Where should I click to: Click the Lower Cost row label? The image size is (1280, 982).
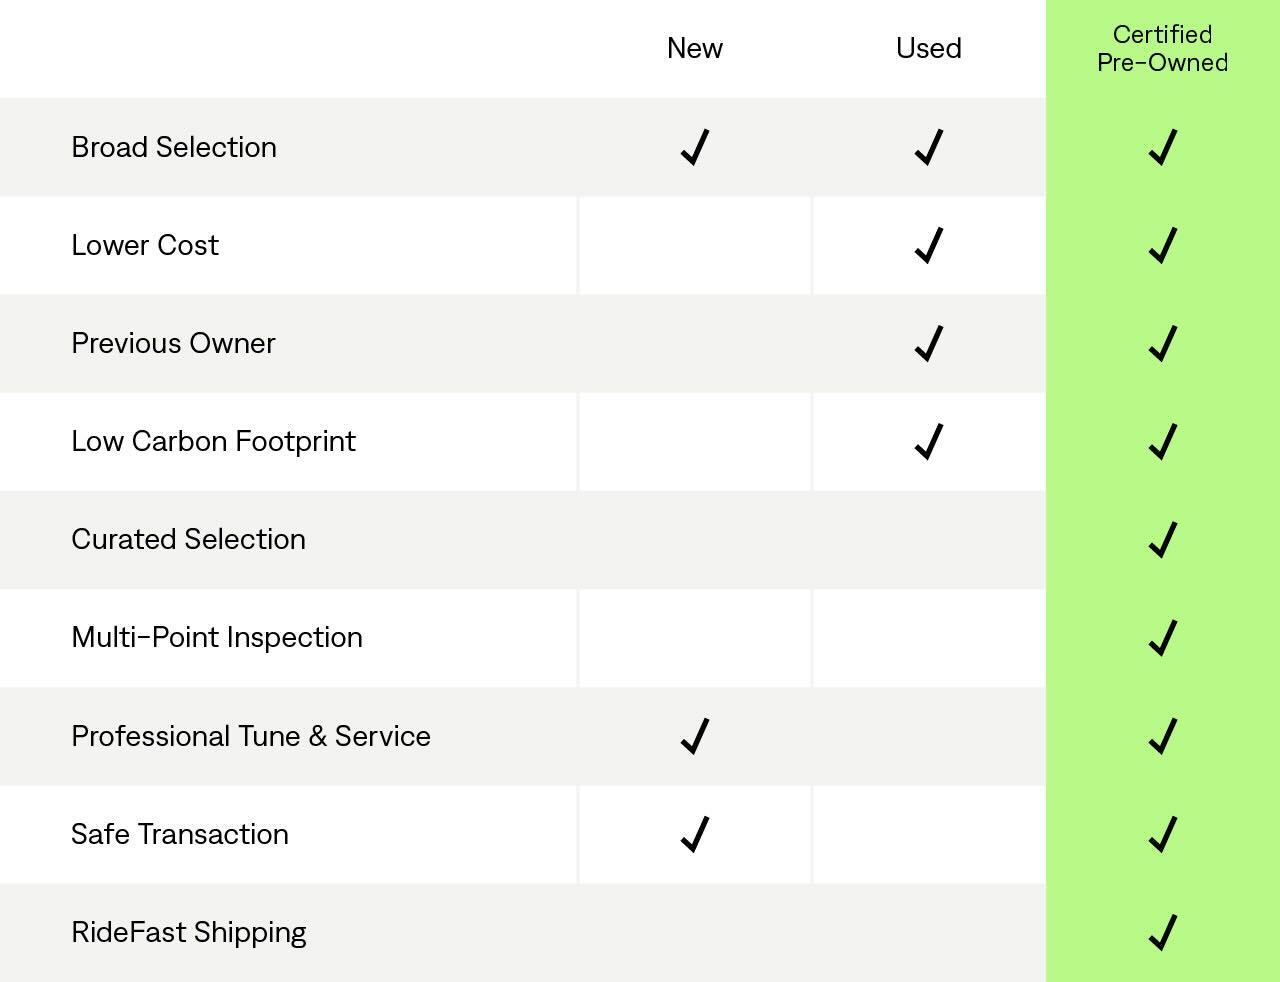[x=145, y=245]
